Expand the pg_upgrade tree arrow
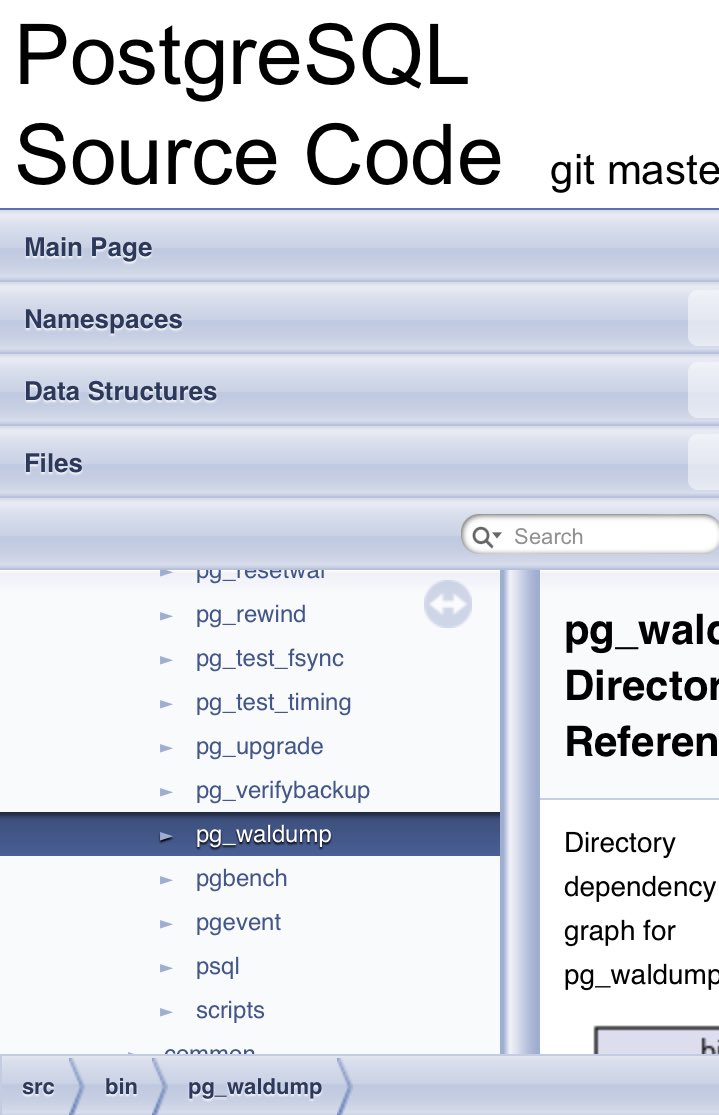The height and width of the screenshot is (1115, 719). [166, 748]
